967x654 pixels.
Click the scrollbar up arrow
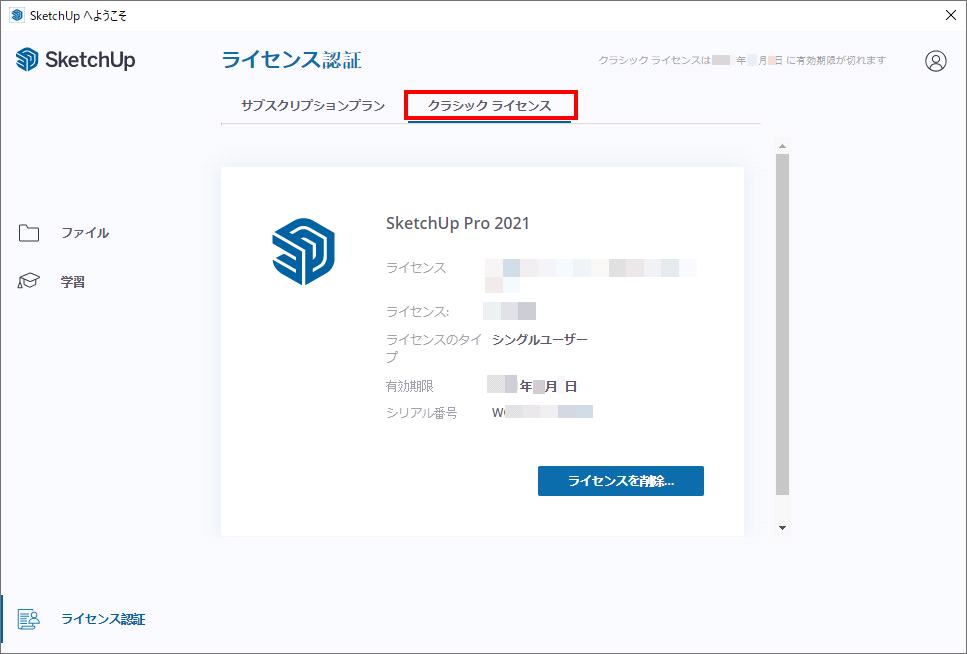pyautogui.click(x=782, y=146)
